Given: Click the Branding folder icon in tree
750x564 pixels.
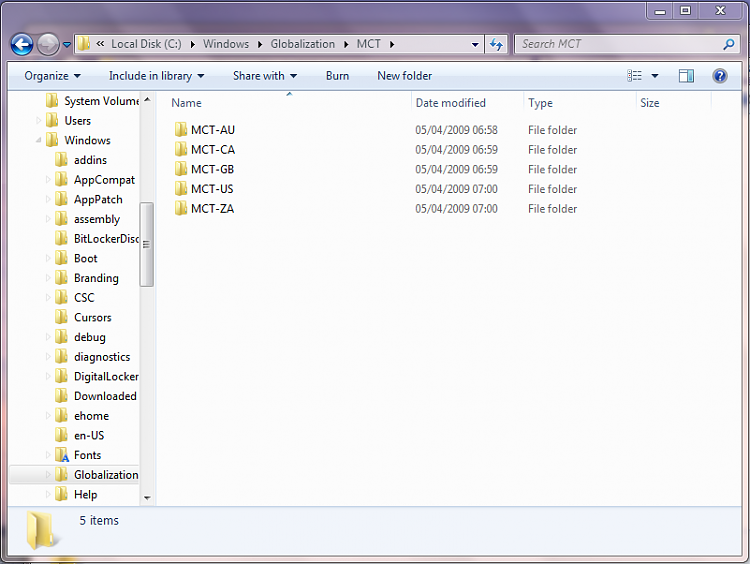Looking at the screenshot, I should pyautogui.click(x=61, y=277).
